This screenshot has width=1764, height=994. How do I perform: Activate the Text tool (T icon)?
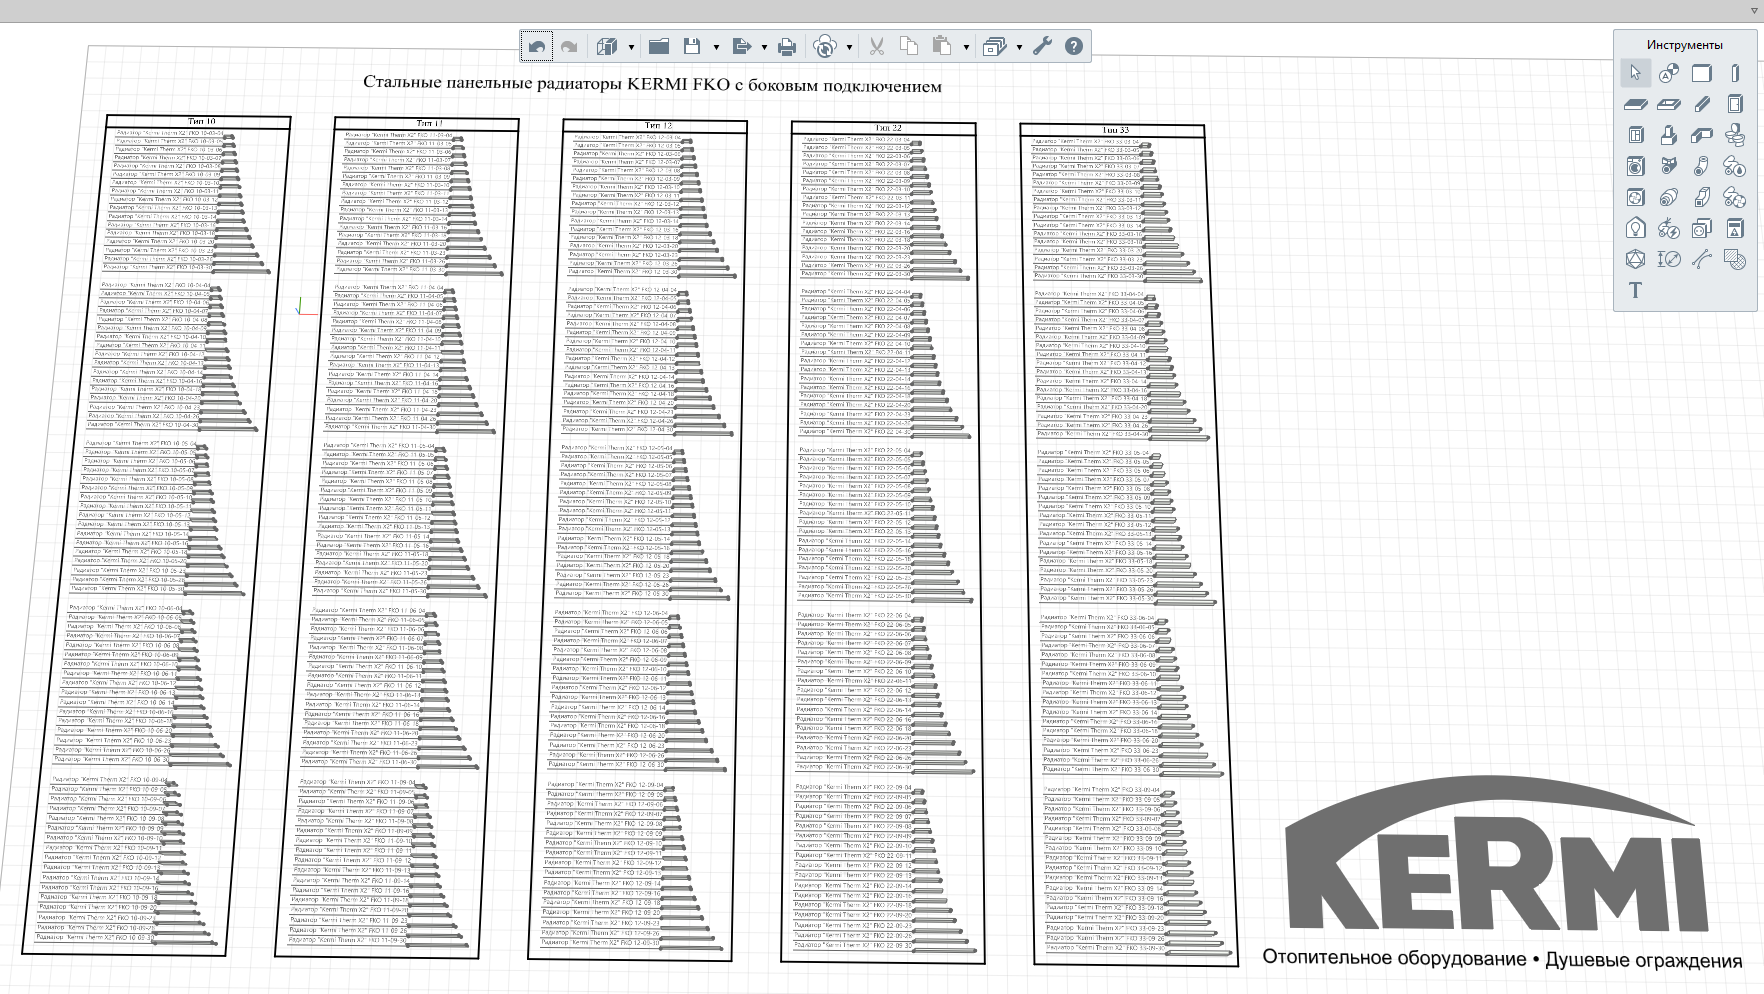pos(1635,290)
